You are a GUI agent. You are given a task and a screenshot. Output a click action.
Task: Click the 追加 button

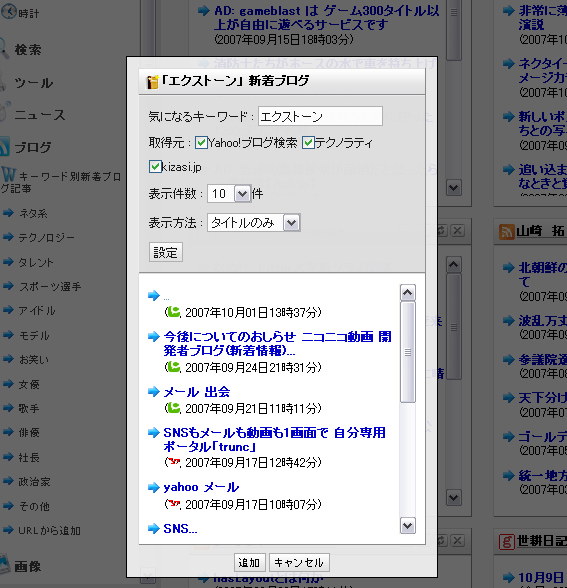tap(250, 562)
